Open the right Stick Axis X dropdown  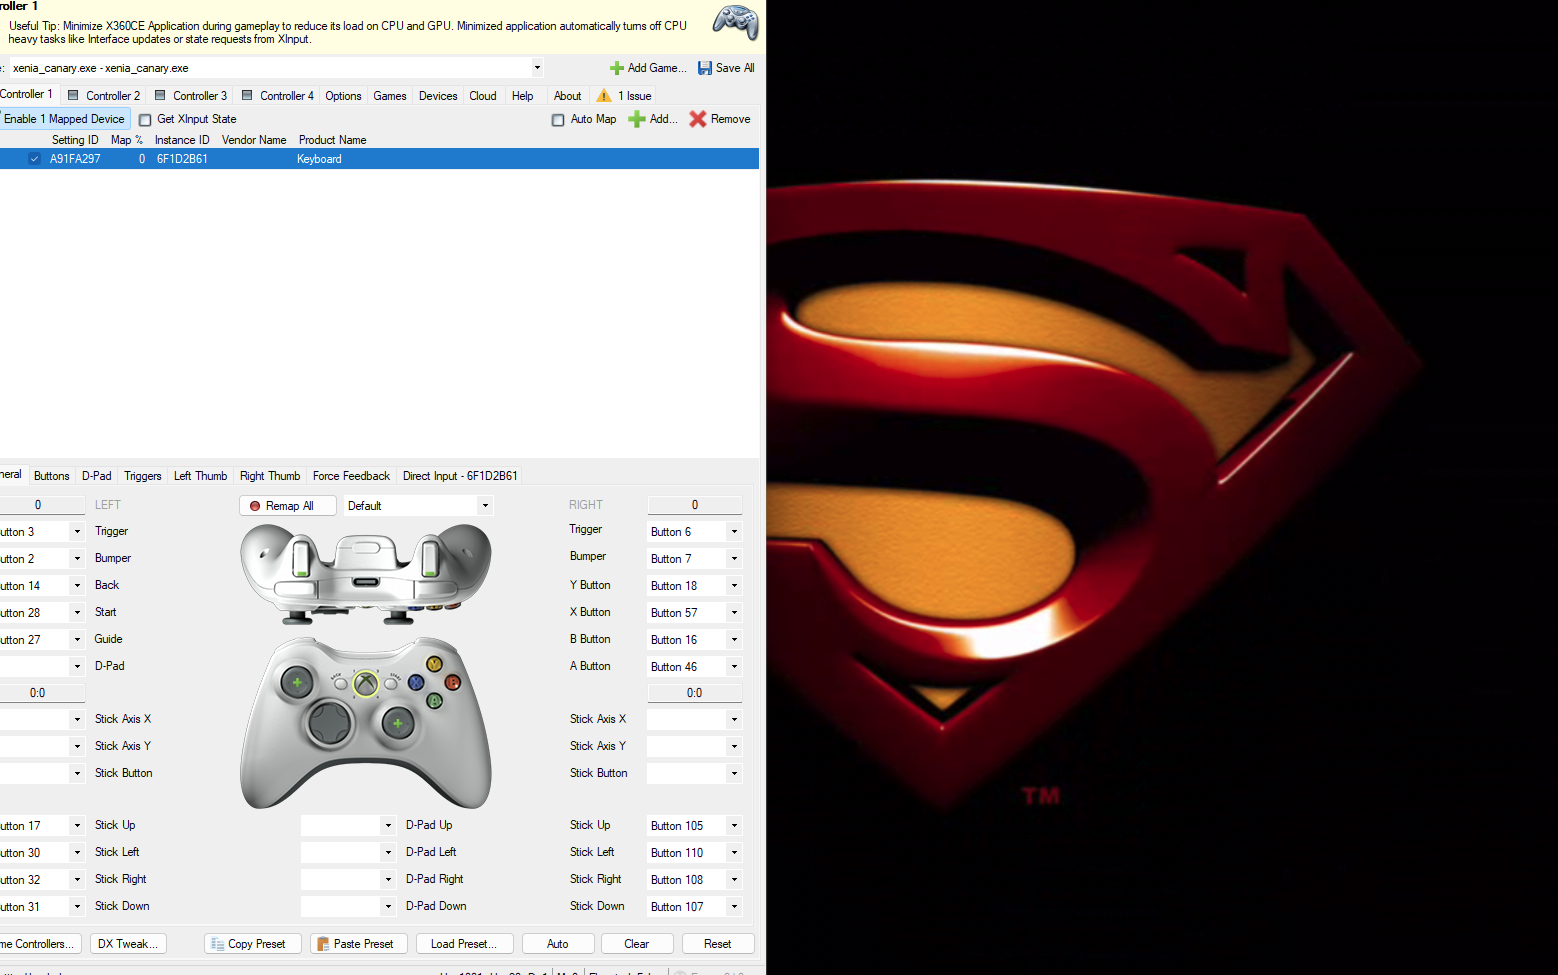pyautogui.click(x=734, y=720)
